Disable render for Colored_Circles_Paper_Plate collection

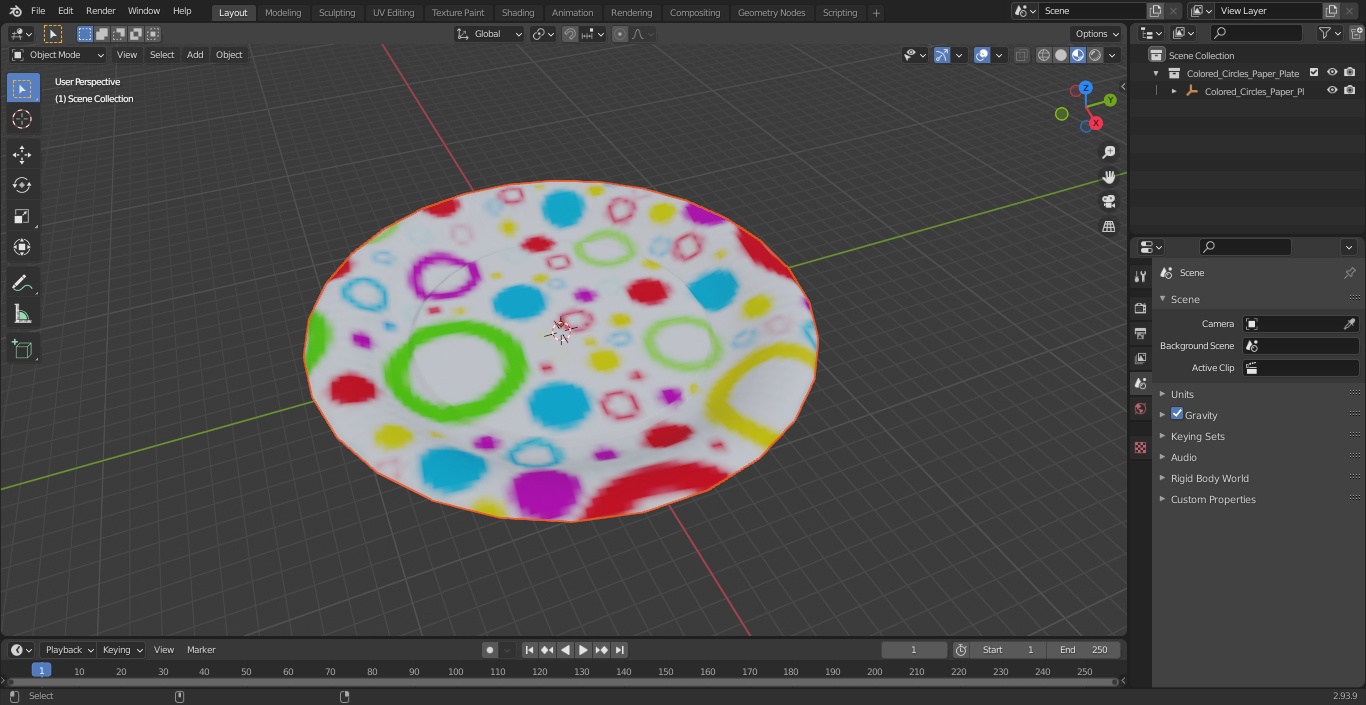coord(1350,73)
